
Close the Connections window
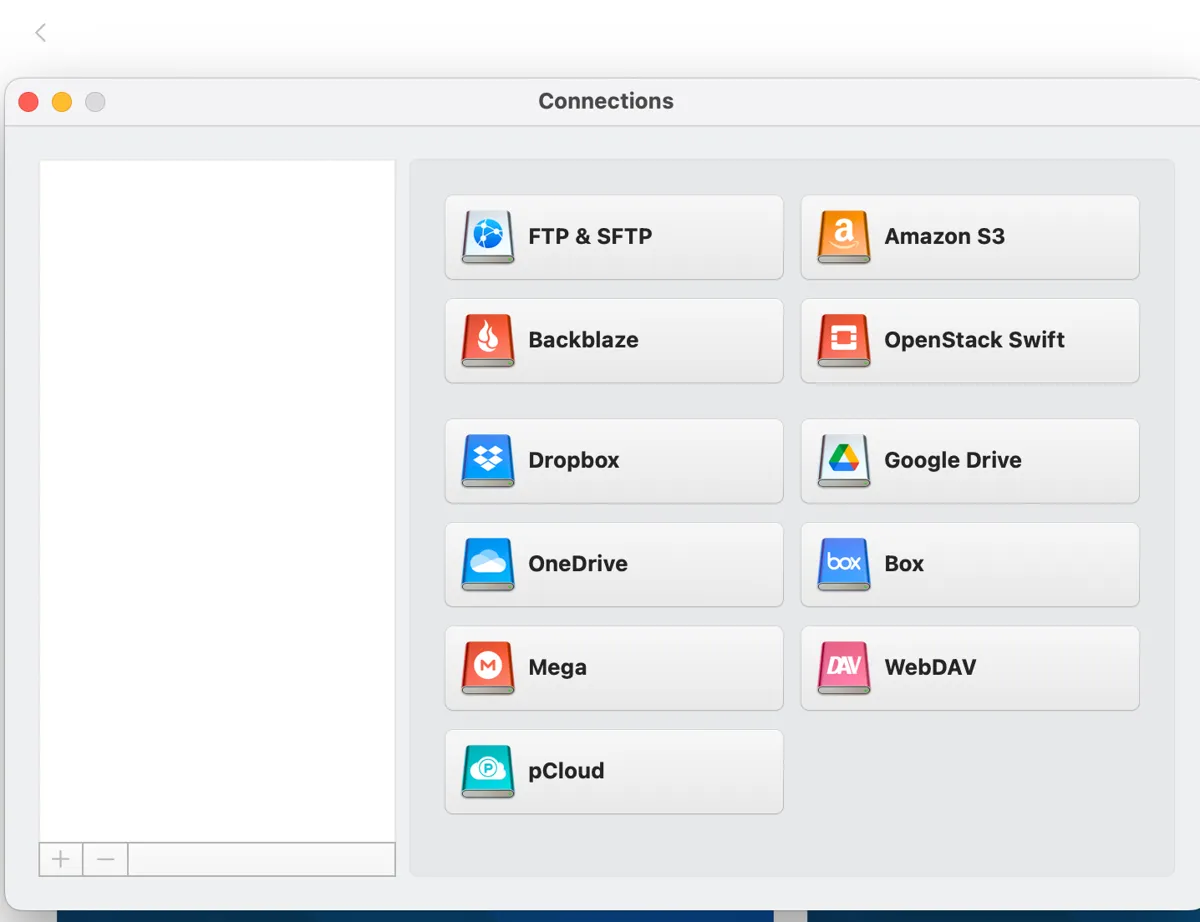coord(29,102)
